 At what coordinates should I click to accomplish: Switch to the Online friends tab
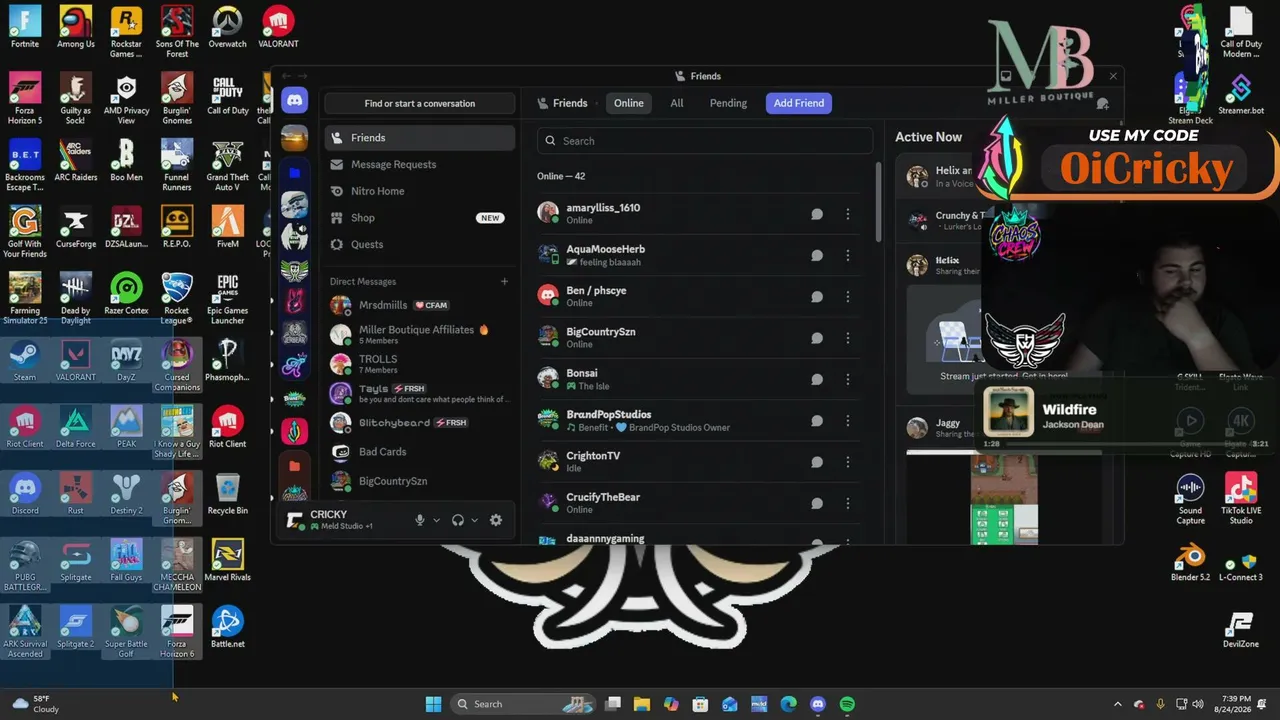(629, 103)
